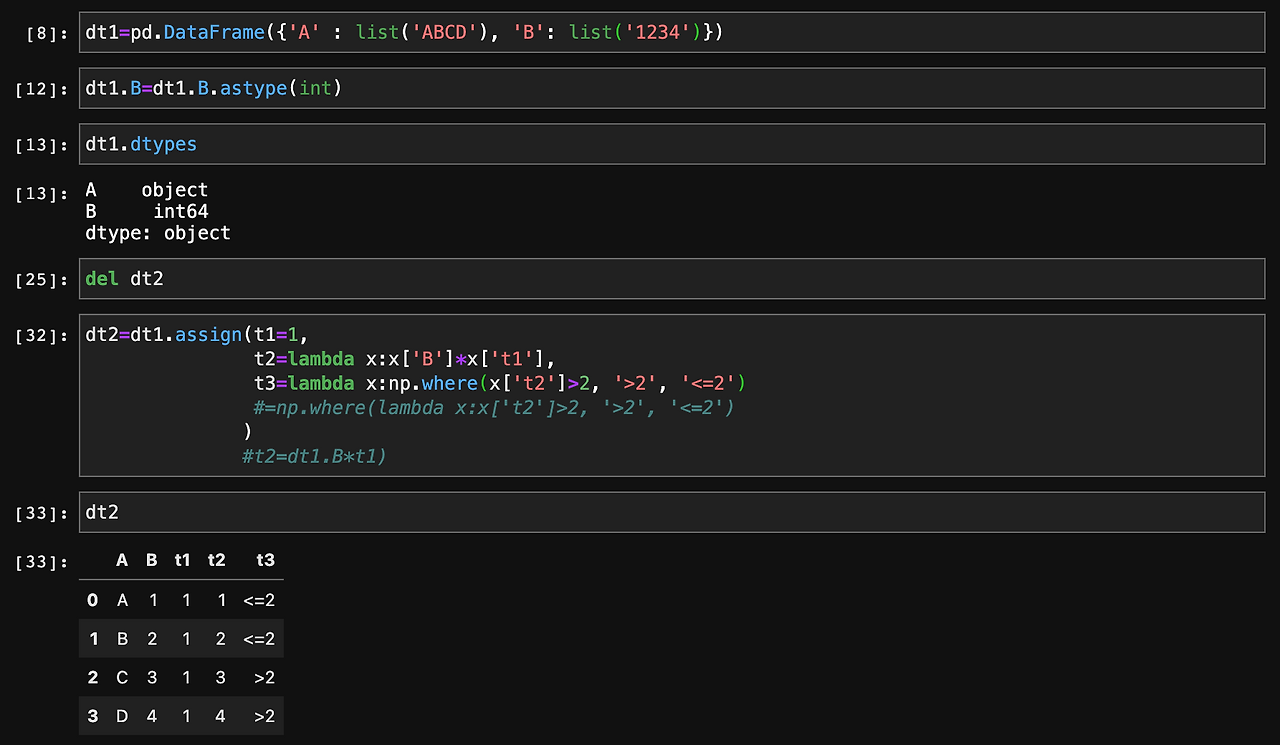
Task: Click the cell containing dt1=pd.DataFrame code
Action: tap(672, 32)
